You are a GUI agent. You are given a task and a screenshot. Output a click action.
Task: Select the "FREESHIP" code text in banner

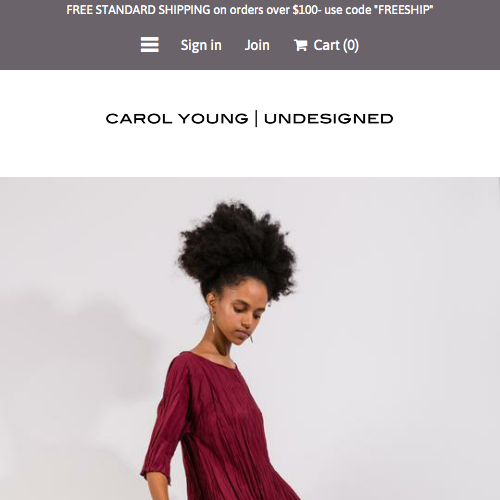pyautogui.click(x=404, y=10)
